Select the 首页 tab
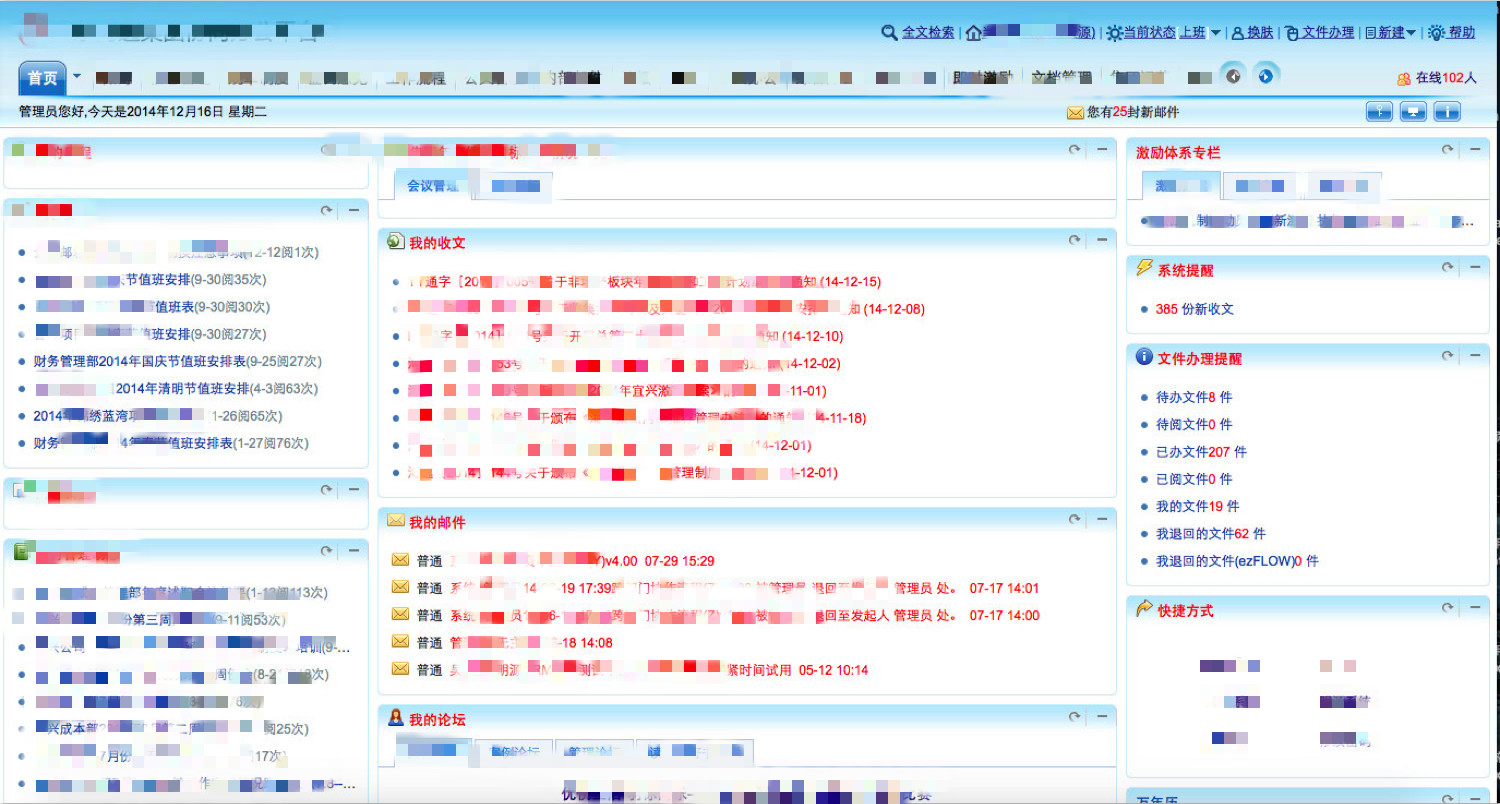 pos(42,78)
